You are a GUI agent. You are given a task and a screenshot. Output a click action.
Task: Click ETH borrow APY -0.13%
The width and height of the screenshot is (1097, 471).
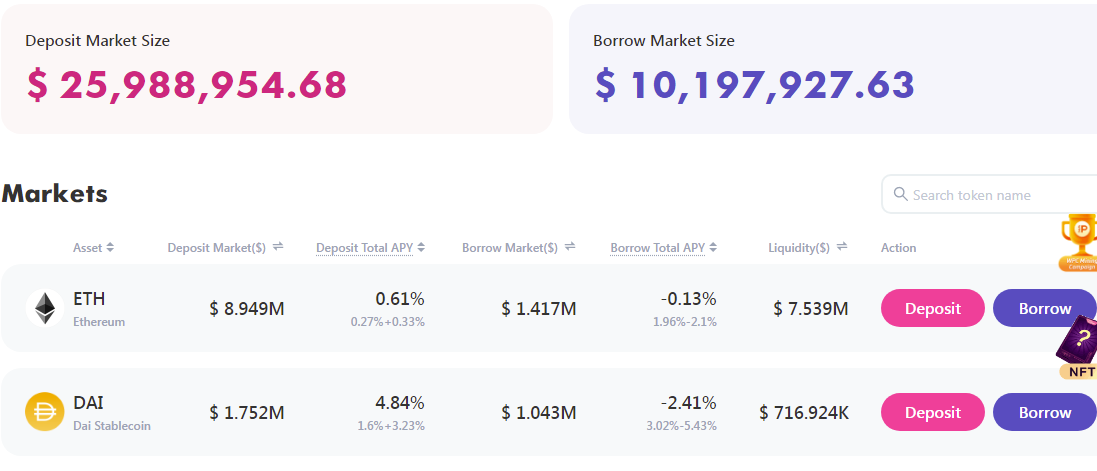click(x=688, y=299)
